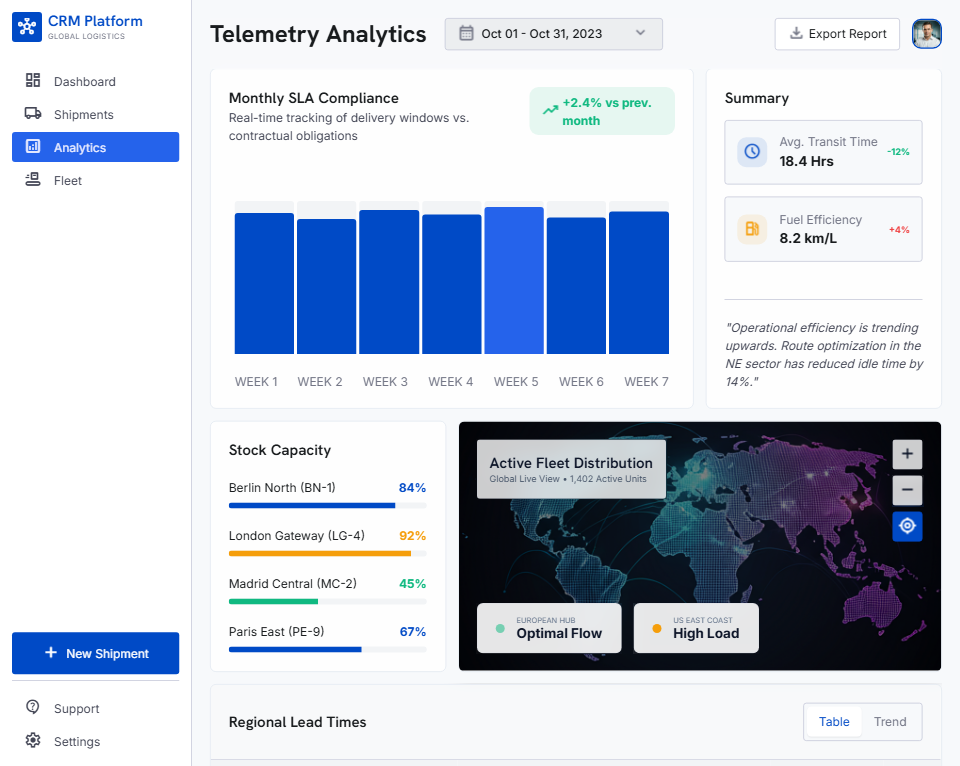The image size is (960, 766).
Task: Select the Analytics menu item
Action: click(96, 147)
